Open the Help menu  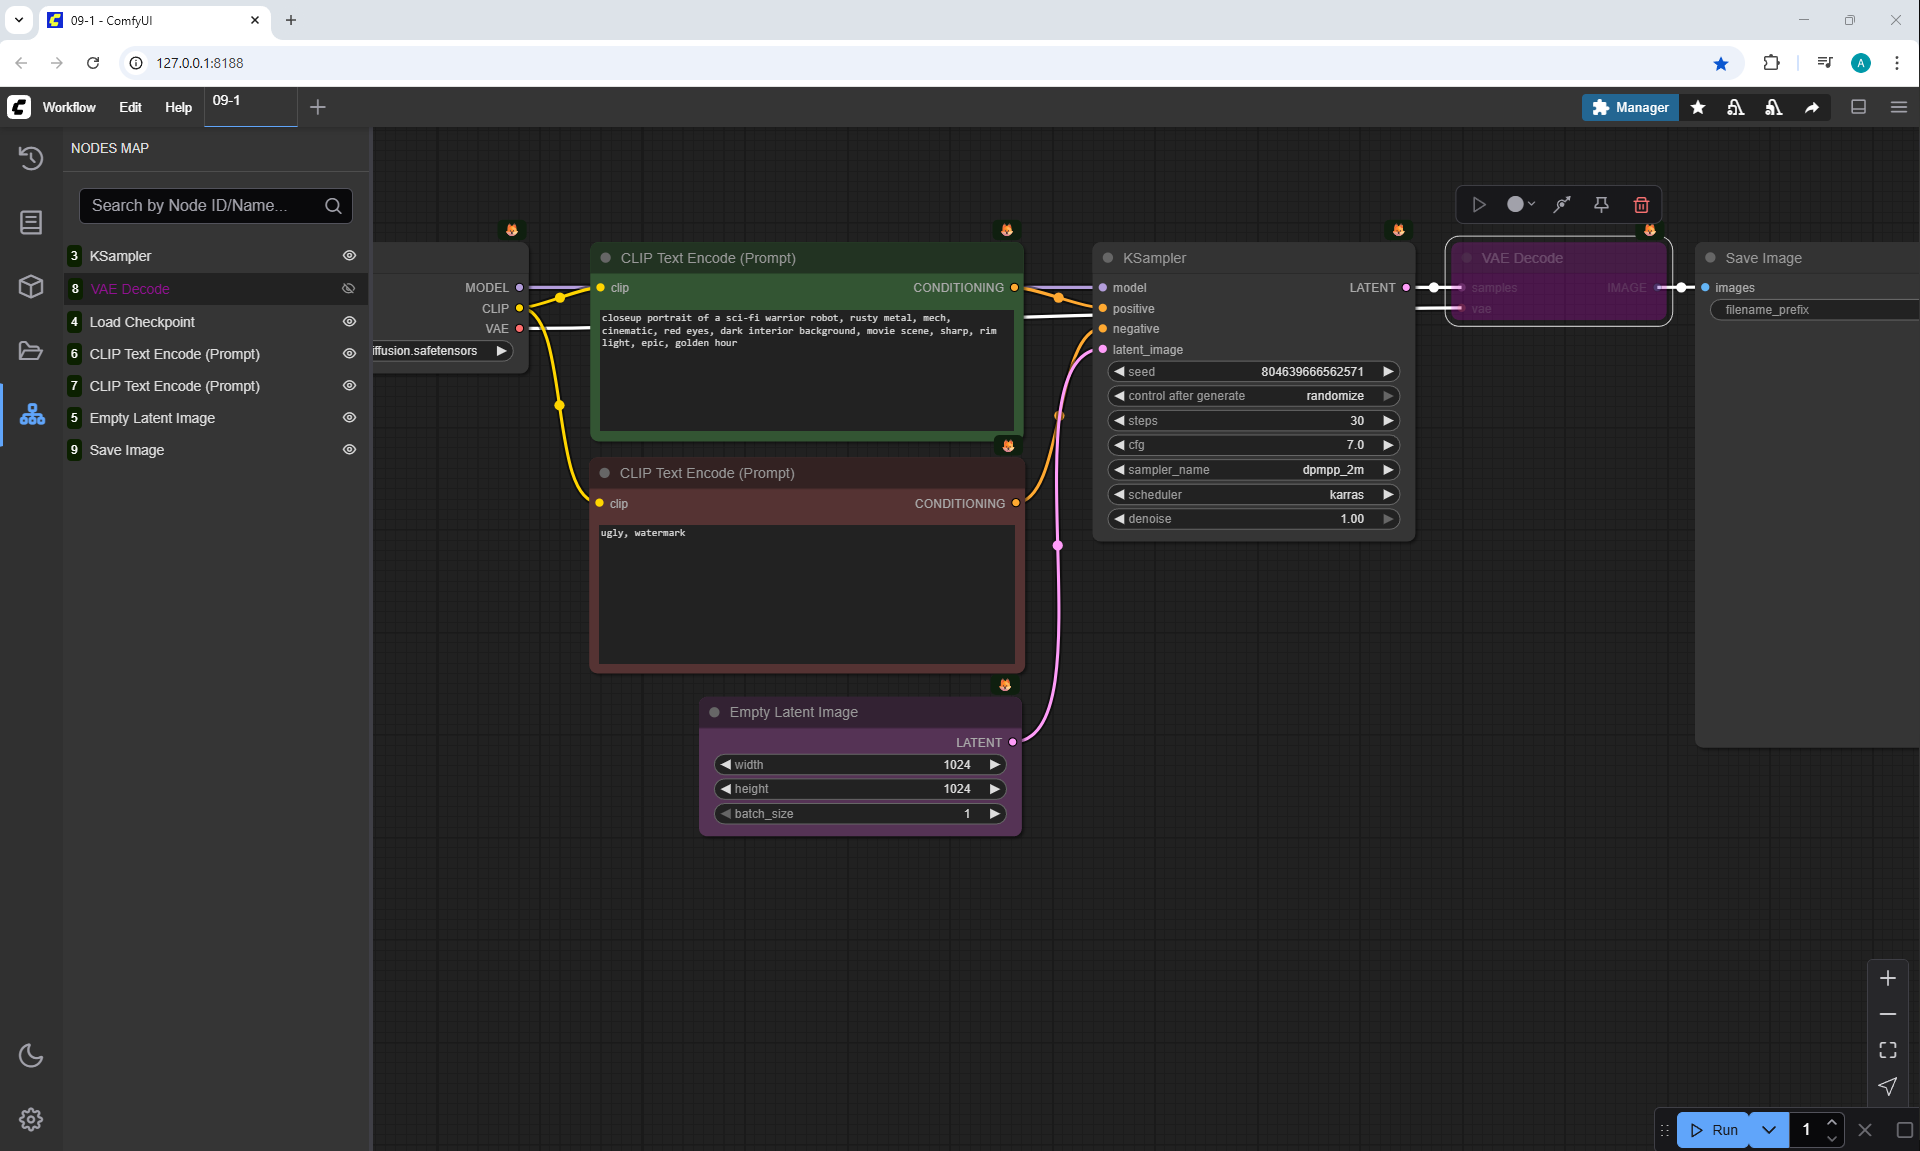click(x=178, y=107)
